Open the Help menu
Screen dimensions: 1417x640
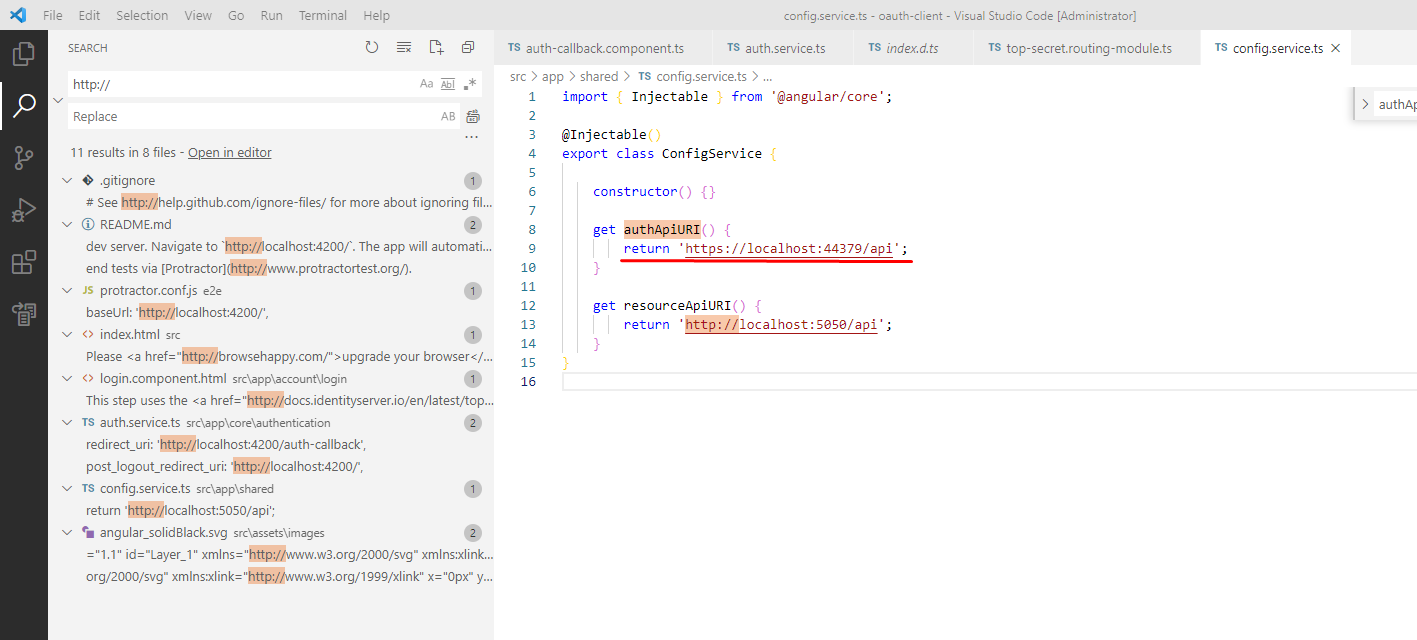(377, 15)
